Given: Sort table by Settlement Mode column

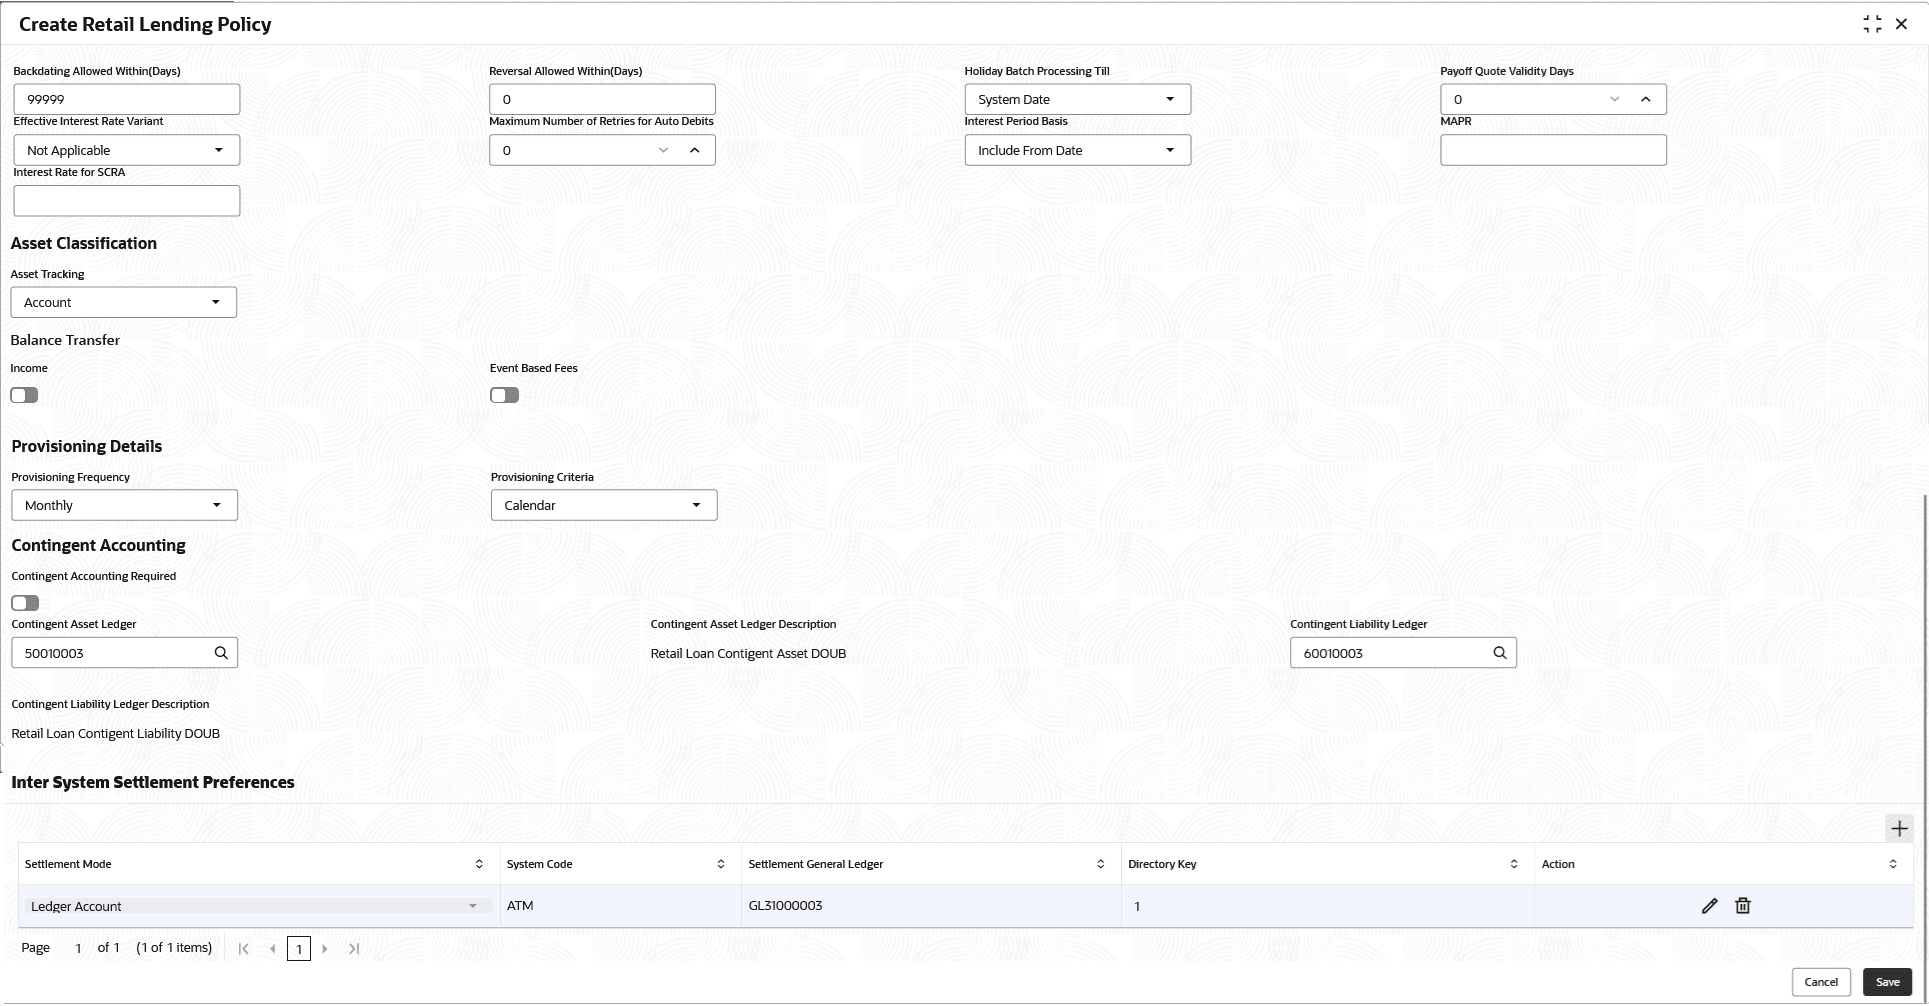Looking at the screenshot, I should [x=479, y=864].
